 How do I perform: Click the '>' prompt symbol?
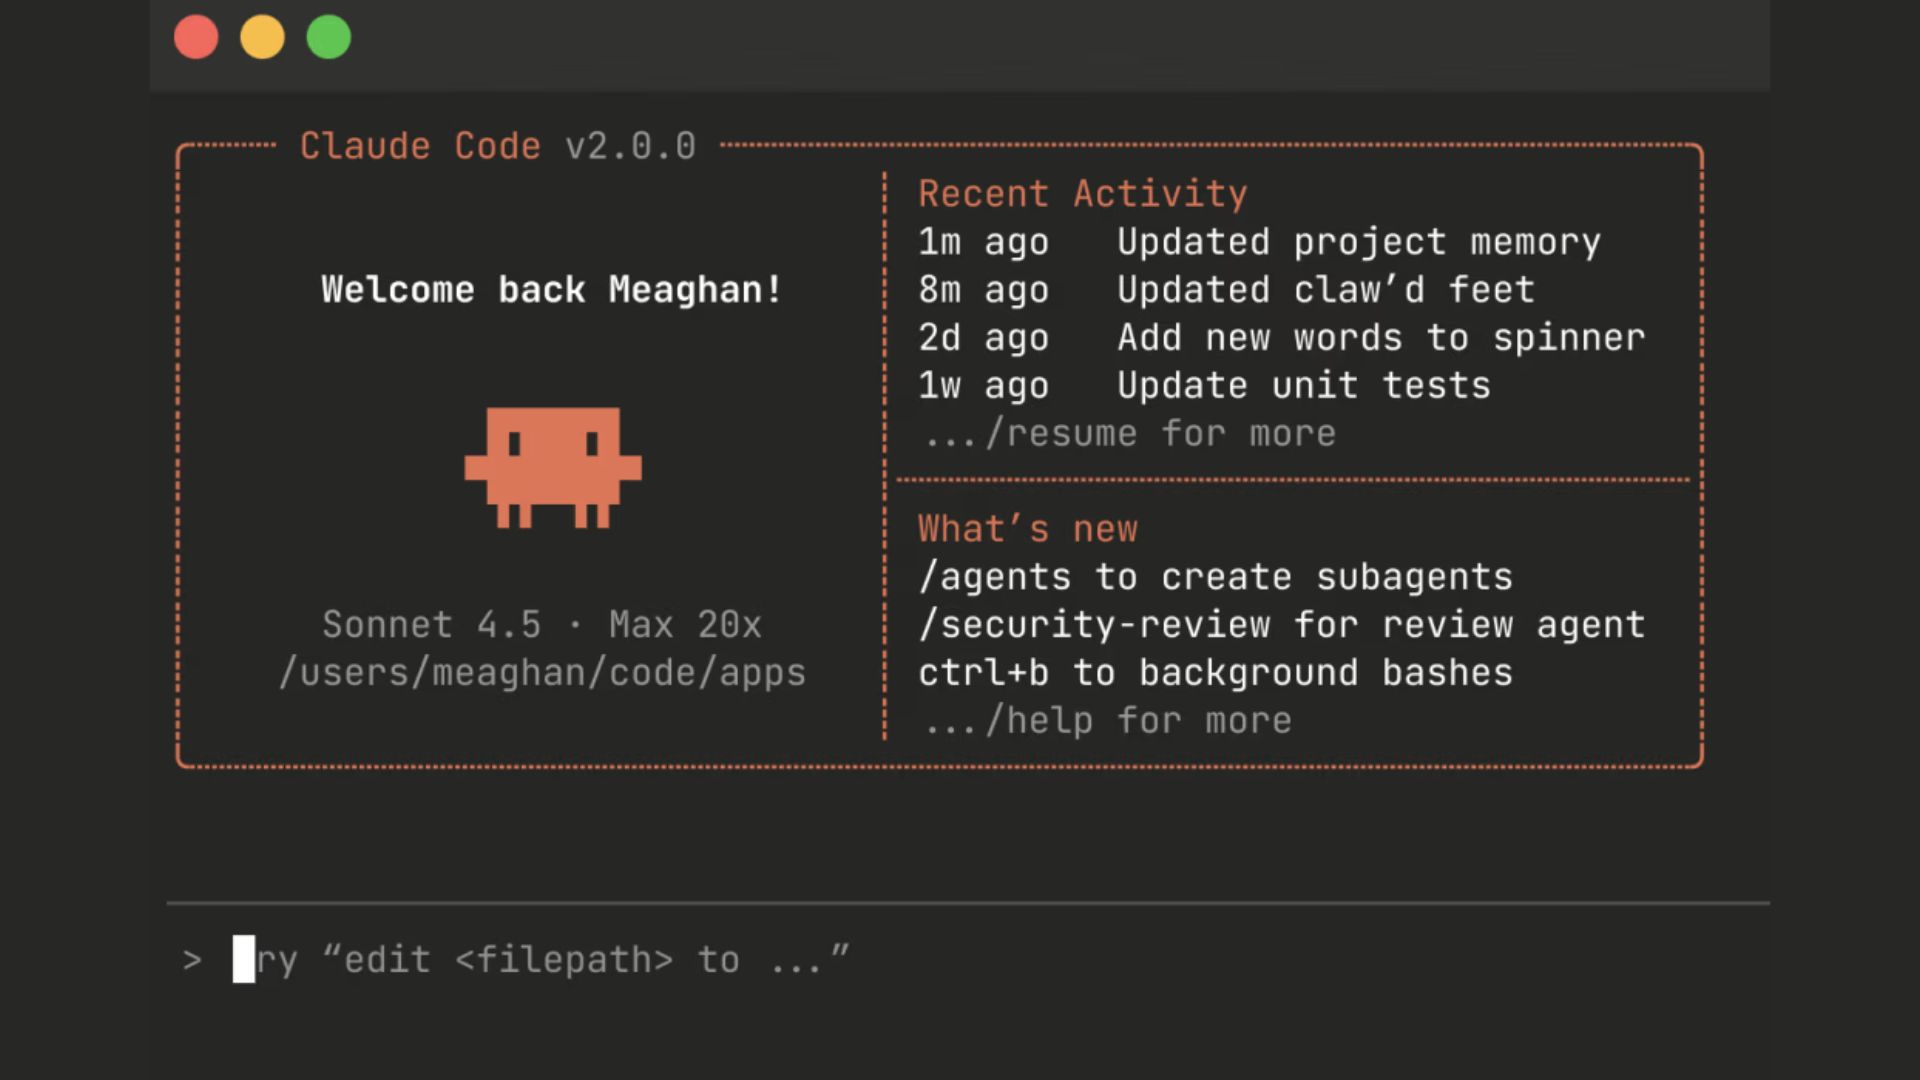pyautogui.click(x=192, y=960)
